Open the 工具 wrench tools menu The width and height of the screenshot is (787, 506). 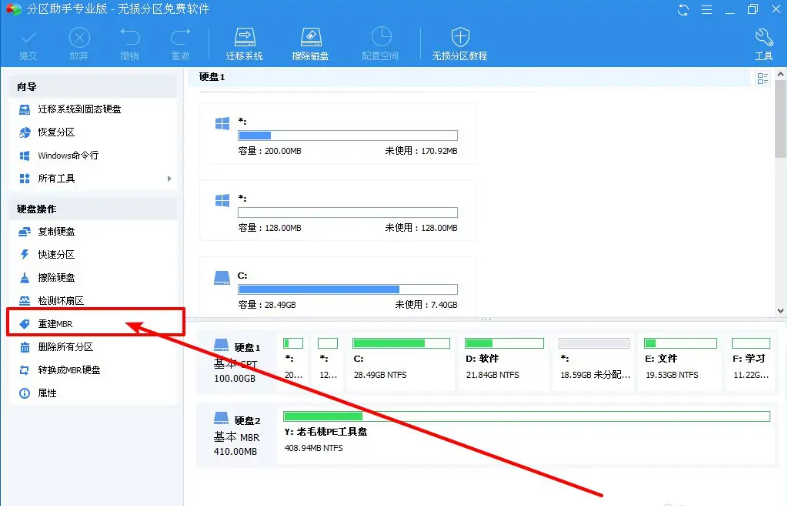click(x=764, y=44)
